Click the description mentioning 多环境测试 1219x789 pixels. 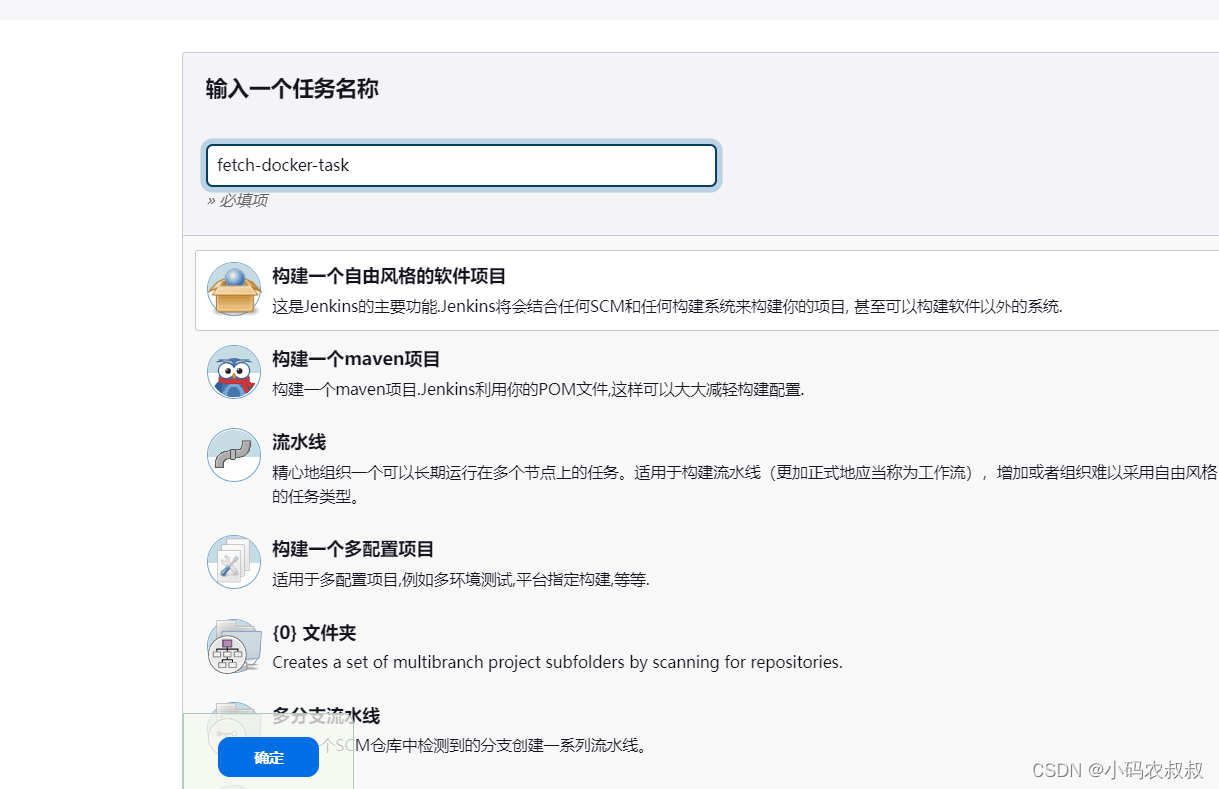[x=461, y=579]
